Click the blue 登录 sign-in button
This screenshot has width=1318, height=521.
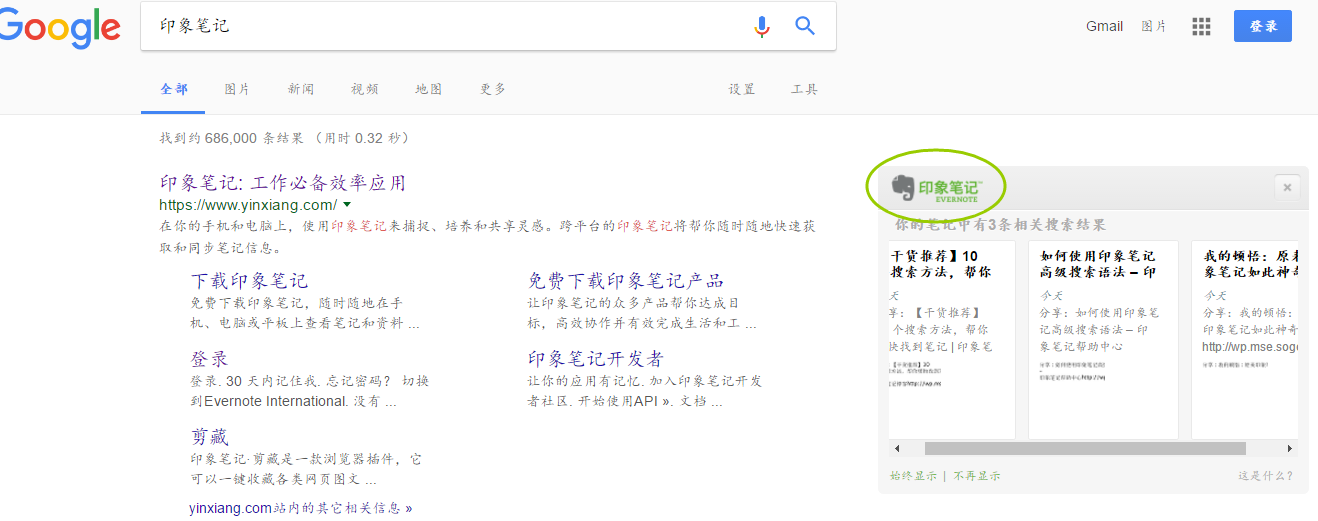pos(1263,26)
